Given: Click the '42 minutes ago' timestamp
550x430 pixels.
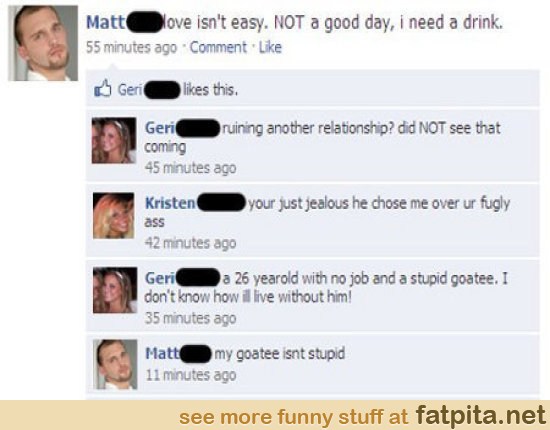Looking at the screenshot, I should pyautogui.click(x=190, y=243).
